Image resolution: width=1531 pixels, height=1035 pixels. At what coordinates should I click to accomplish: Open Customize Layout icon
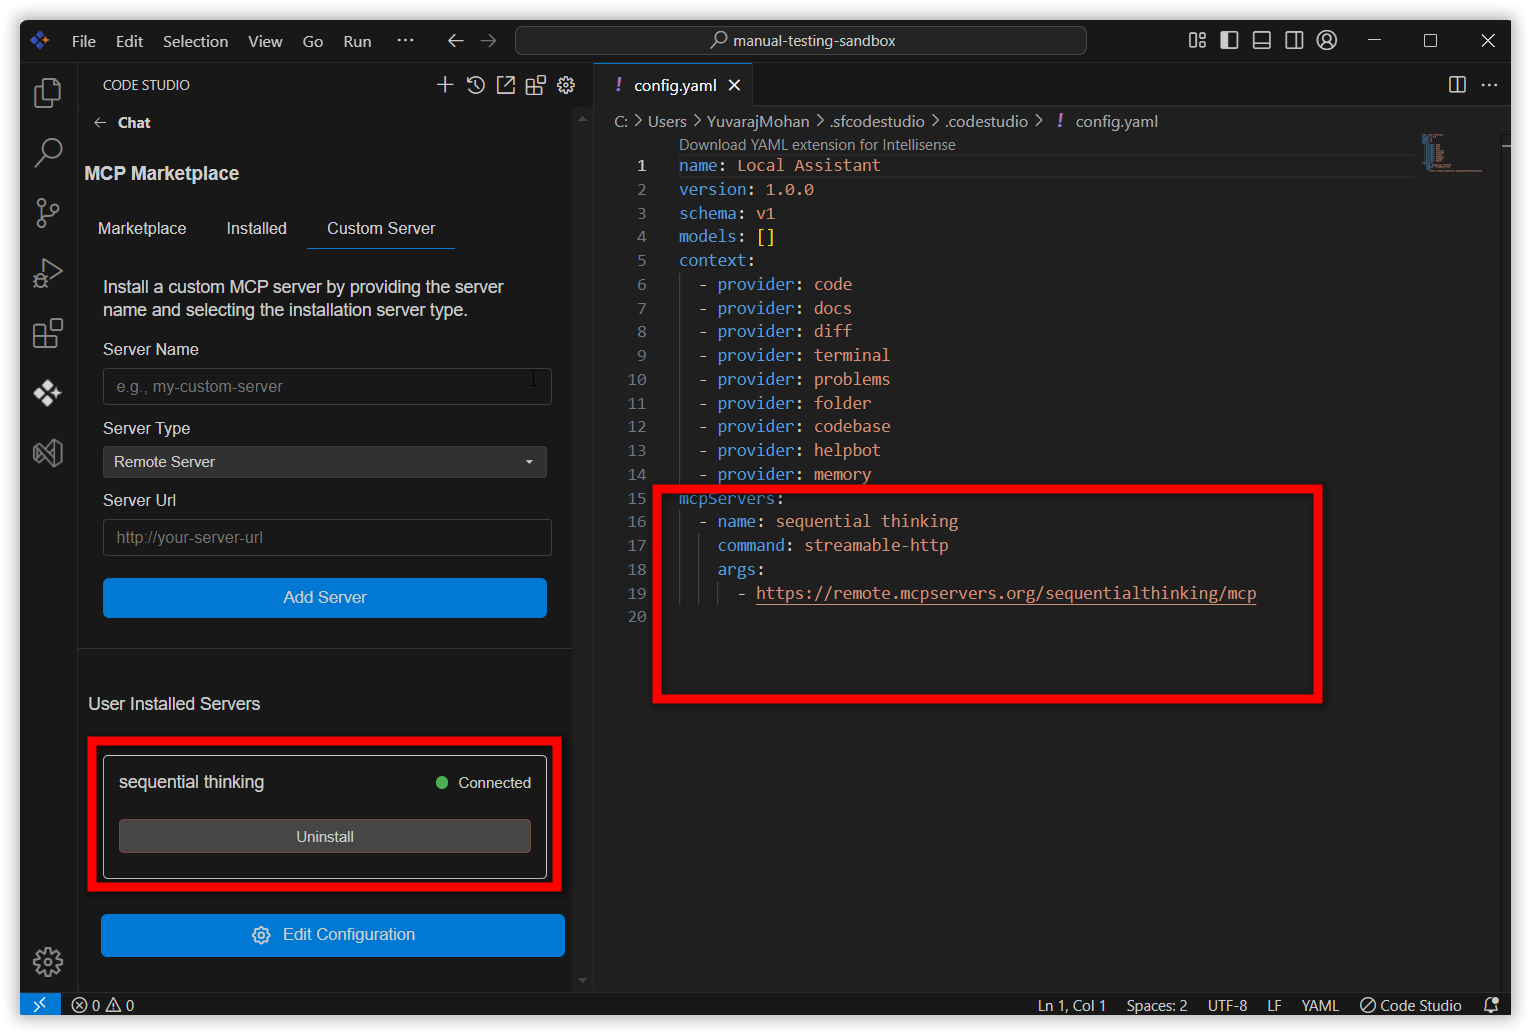tap(1197, 40)
